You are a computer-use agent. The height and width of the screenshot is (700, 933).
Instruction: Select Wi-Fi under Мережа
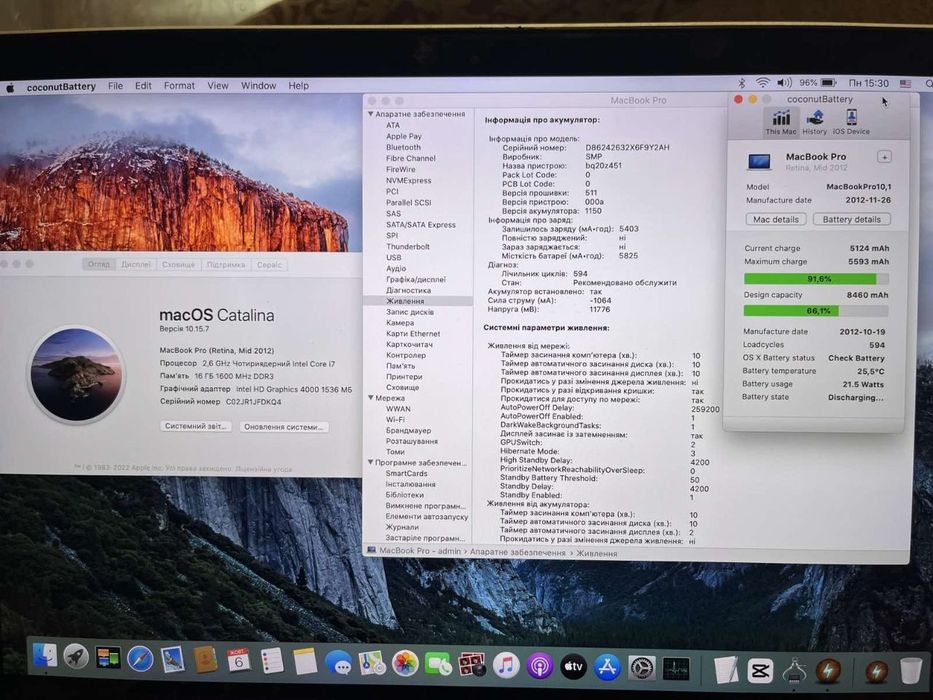coord(395,419)
